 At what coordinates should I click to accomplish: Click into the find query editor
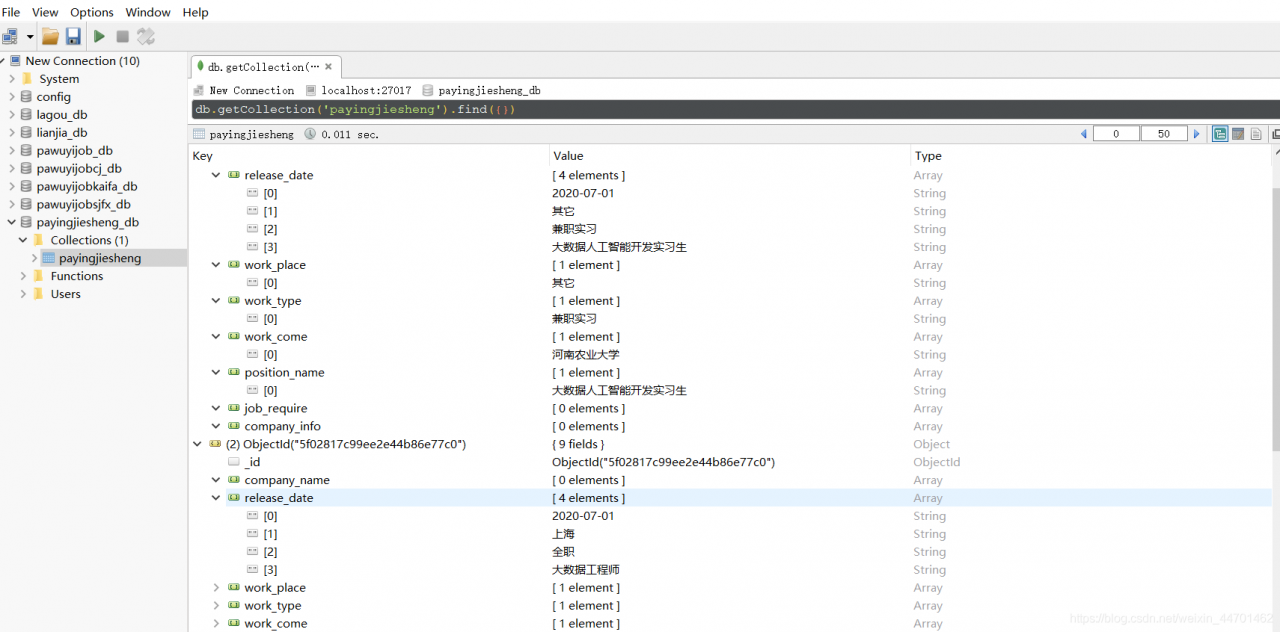click(735, 109)
